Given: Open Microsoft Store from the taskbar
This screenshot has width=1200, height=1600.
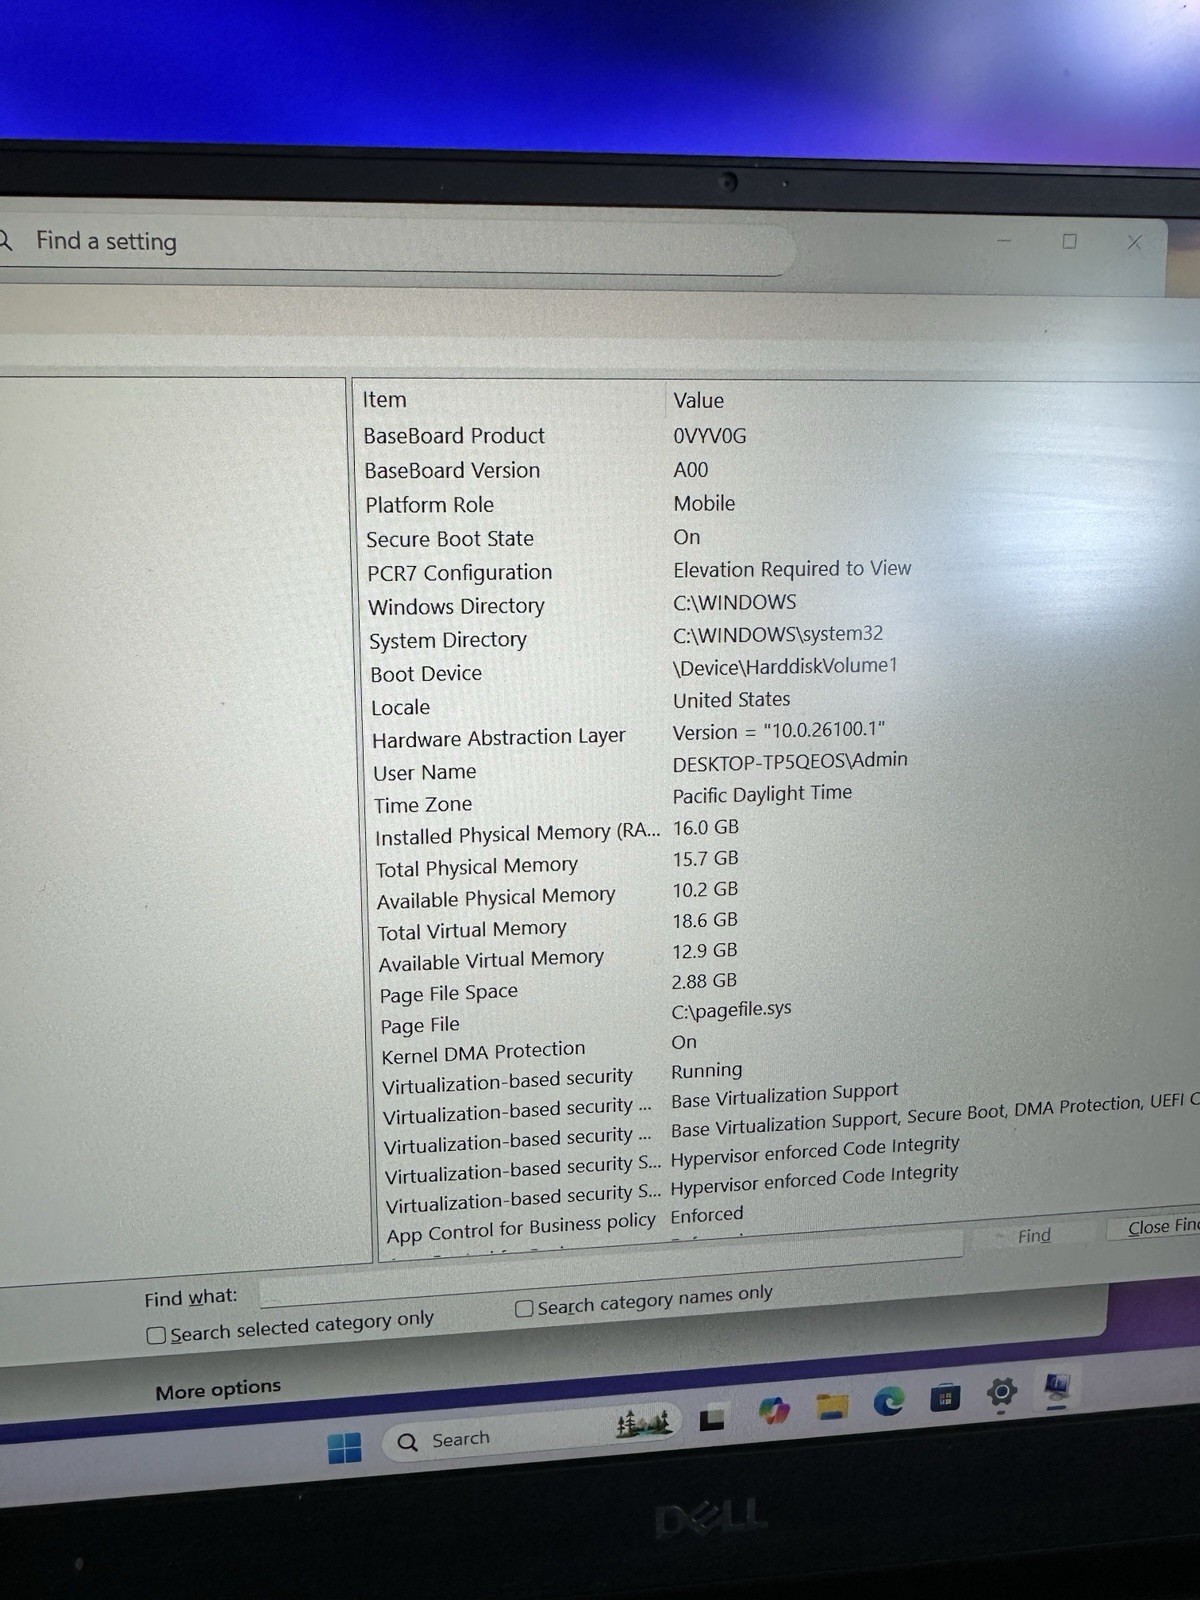Looking at the screenshot, I should (945, 1396).
